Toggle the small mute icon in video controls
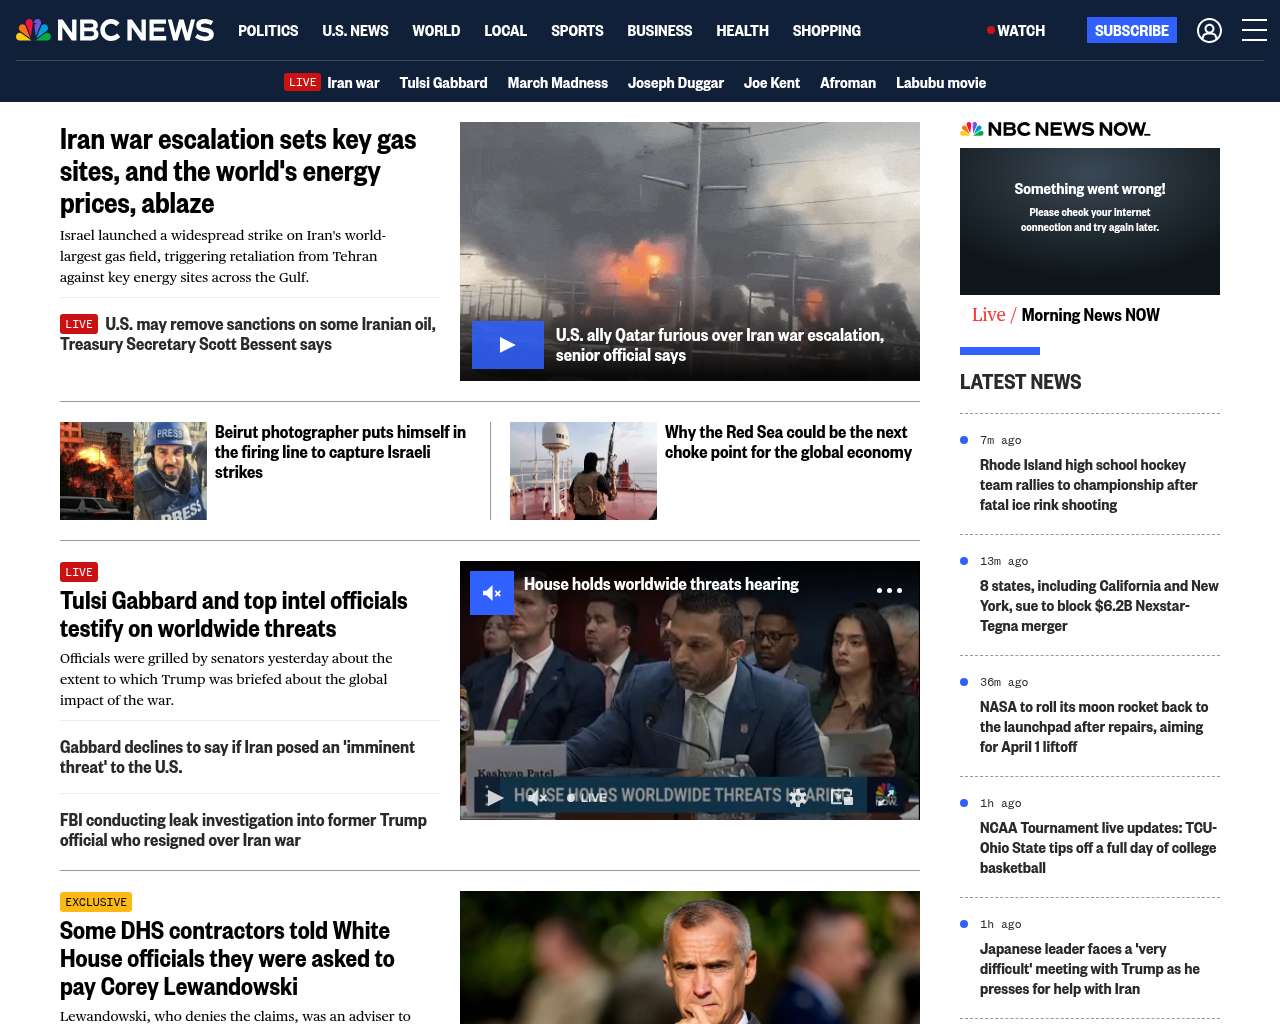The height and width of the screenshot is (1024, 1280). [x=537, y=797]
